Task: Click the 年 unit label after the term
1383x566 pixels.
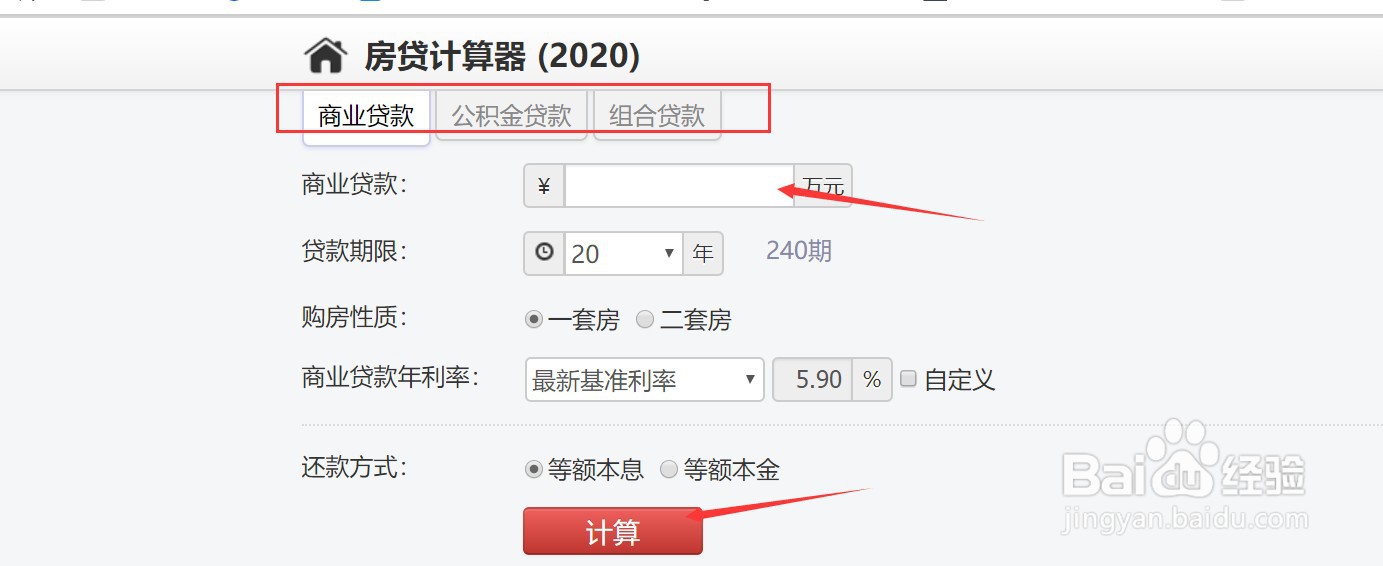Action: (703, 254)
